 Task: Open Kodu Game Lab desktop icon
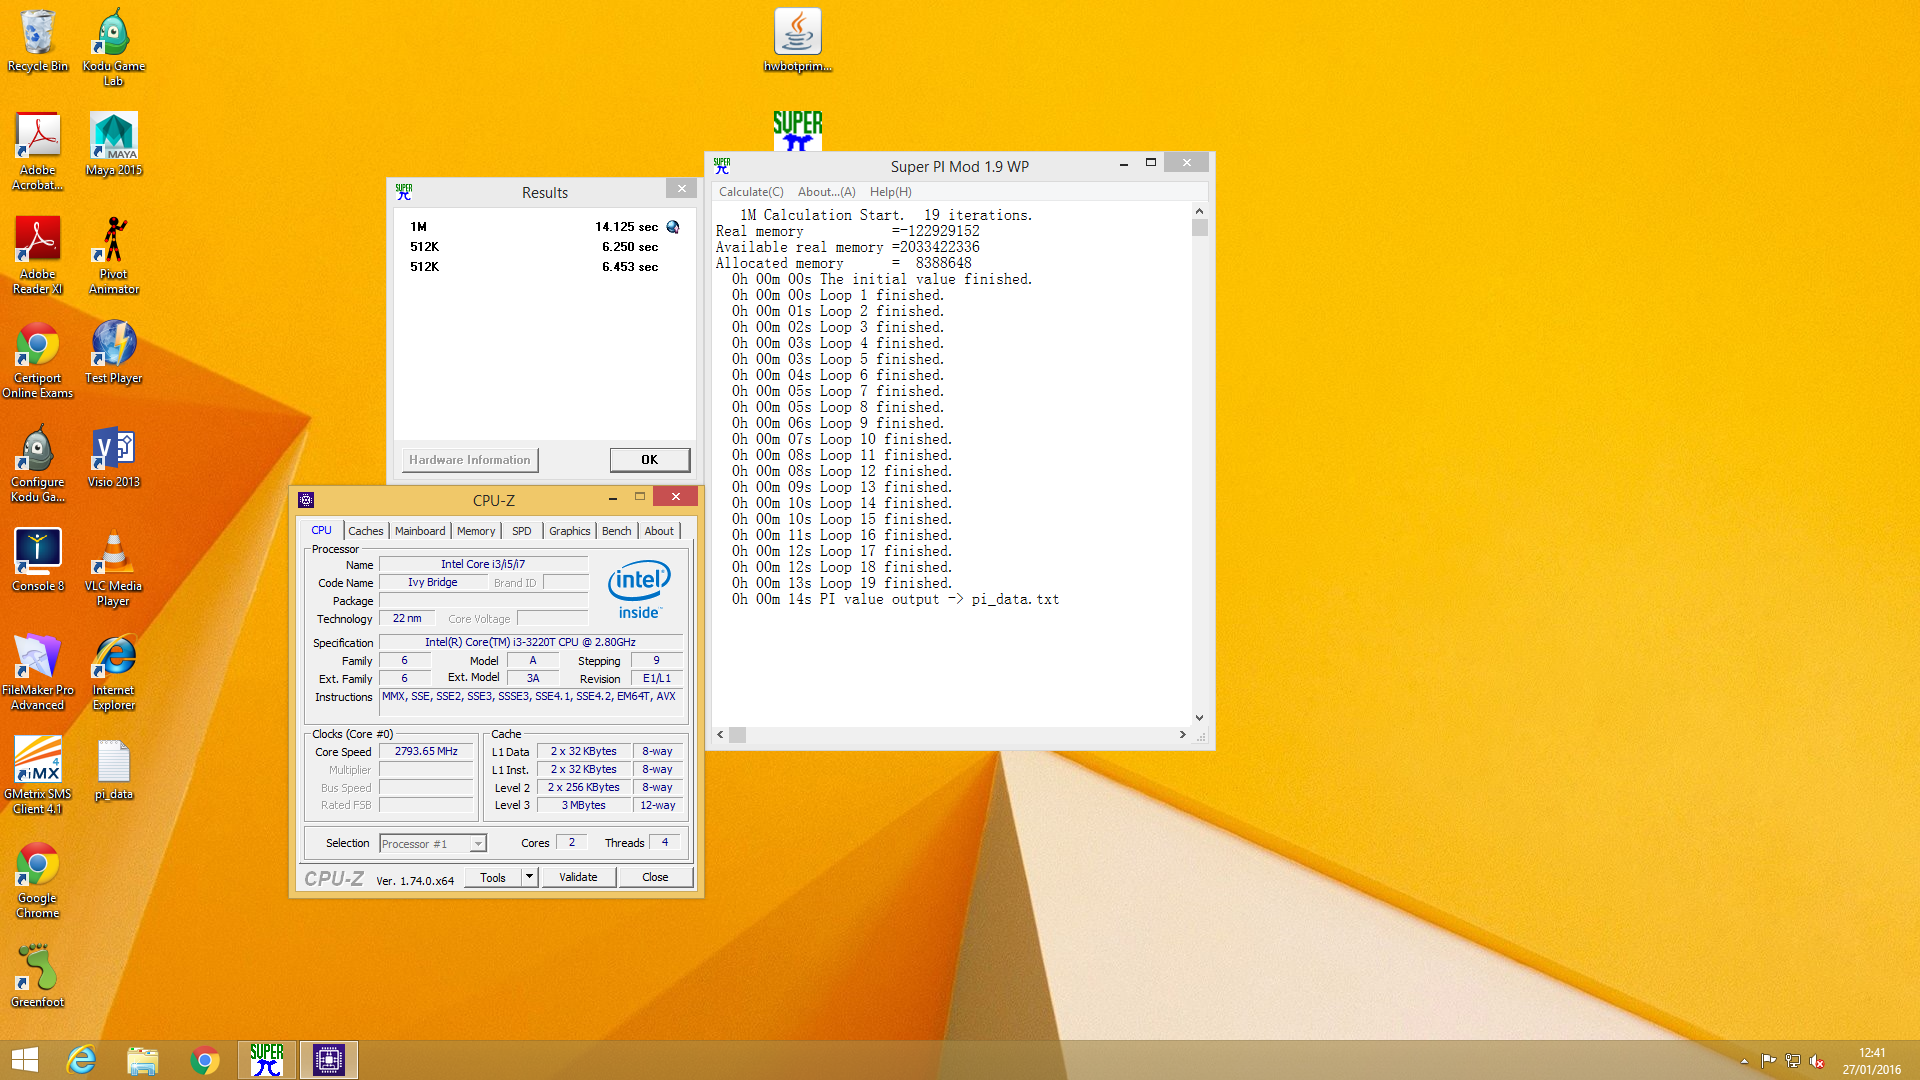(x=114, y=47)
